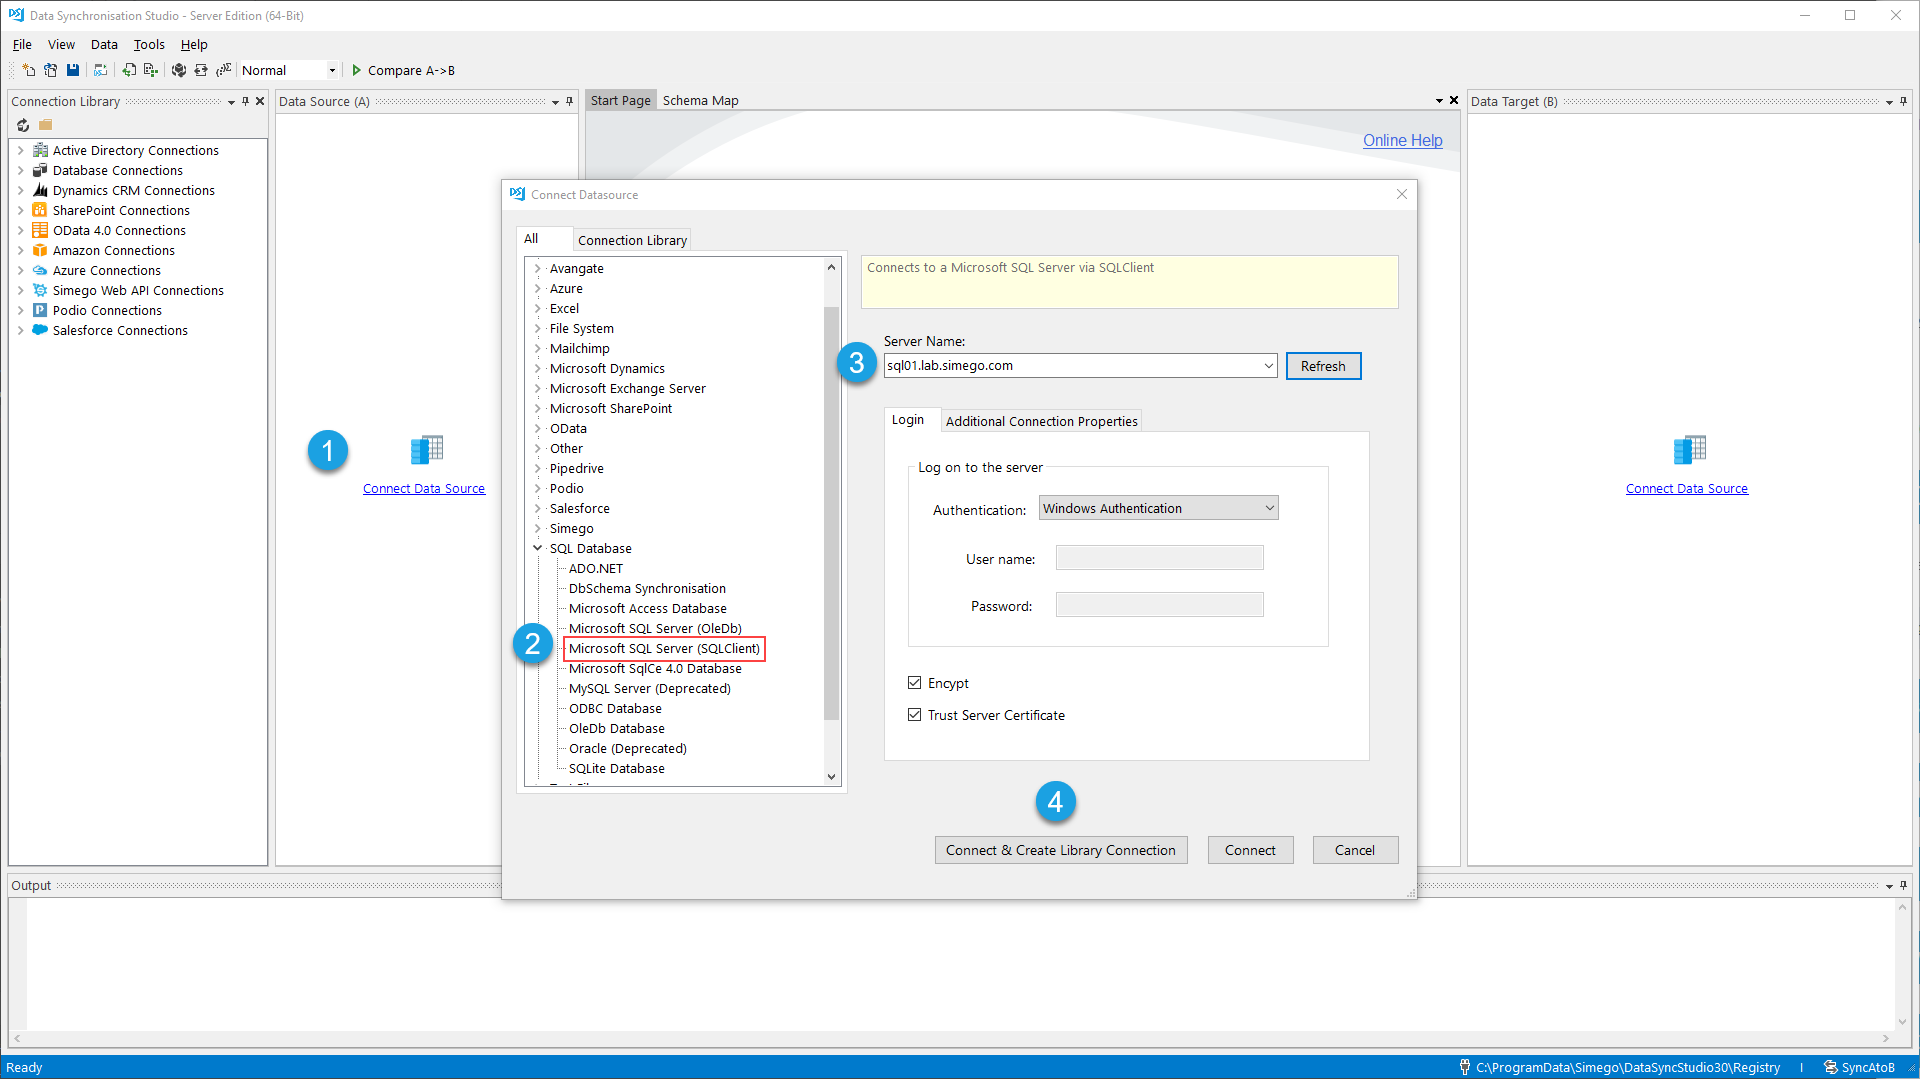Click the Data Target (B) database icon

[1690, 449]
